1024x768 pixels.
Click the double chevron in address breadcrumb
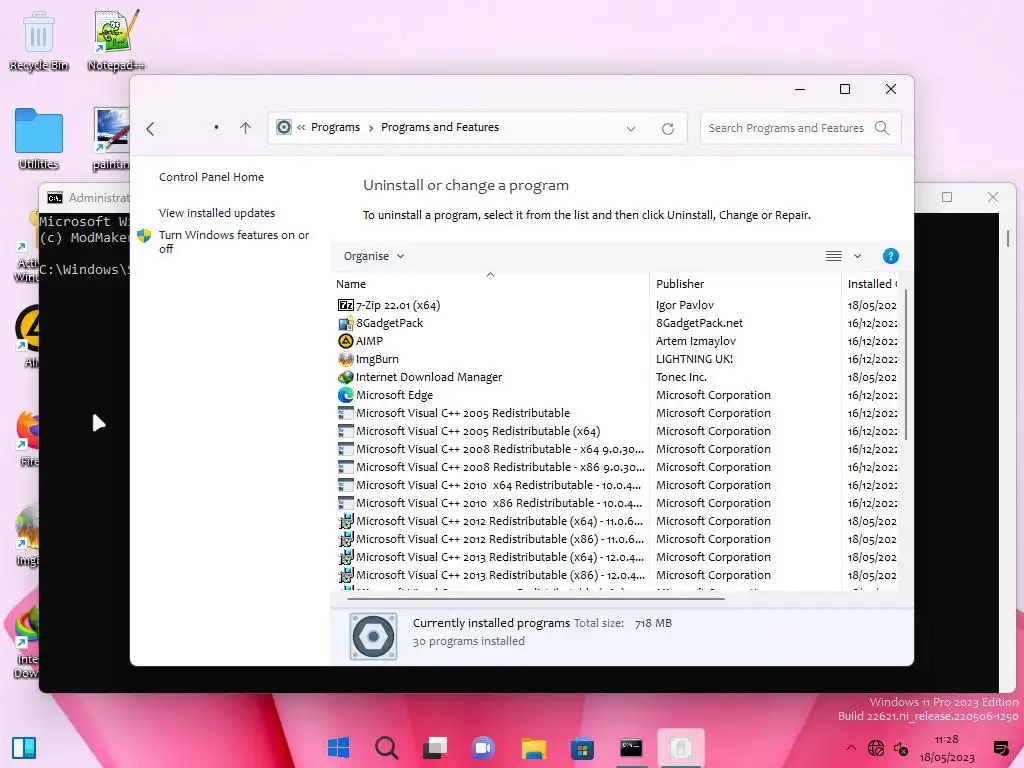[301, 127]
